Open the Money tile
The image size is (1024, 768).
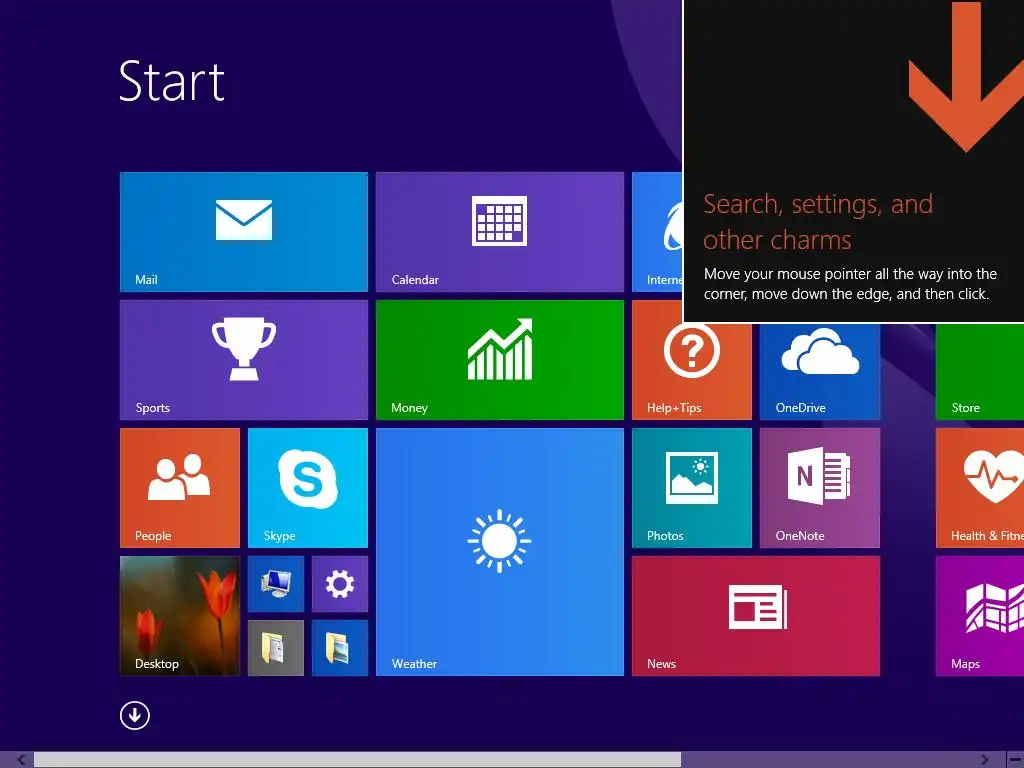tap(500, 360)
